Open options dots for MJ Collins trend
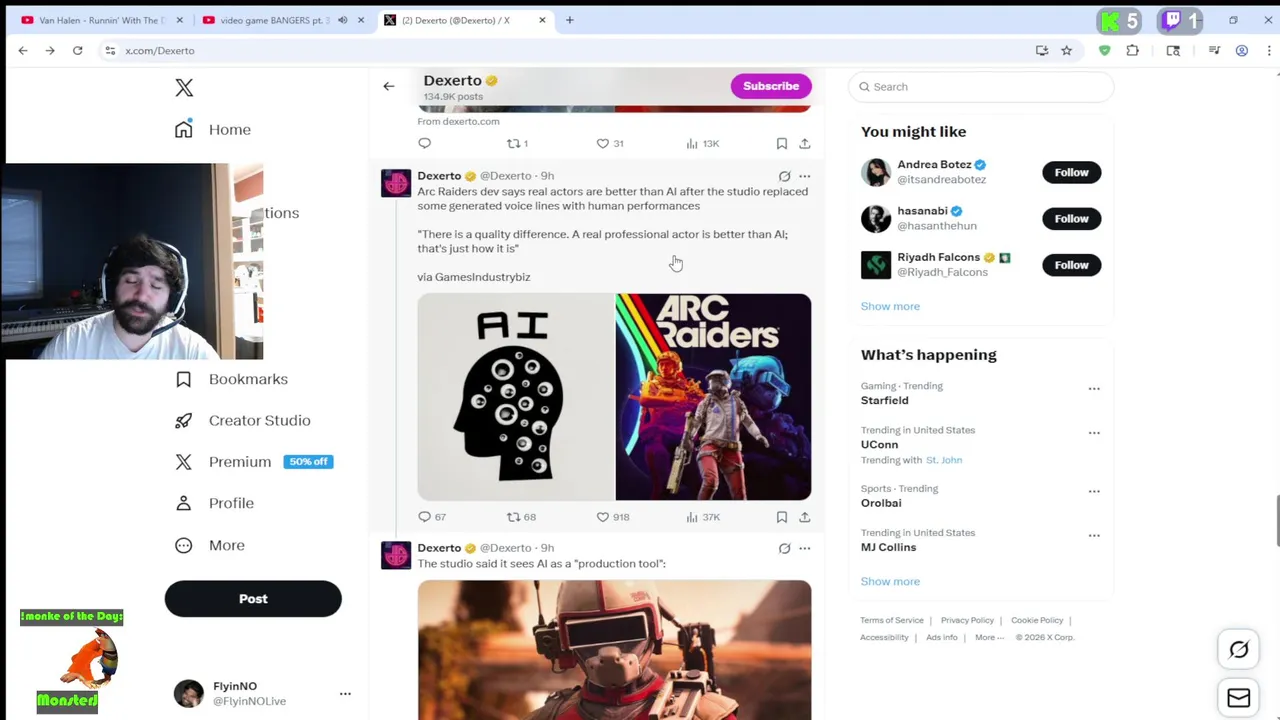This screenshot has height=720, width=1280. pyautogui.click(x=1094, y=536)
